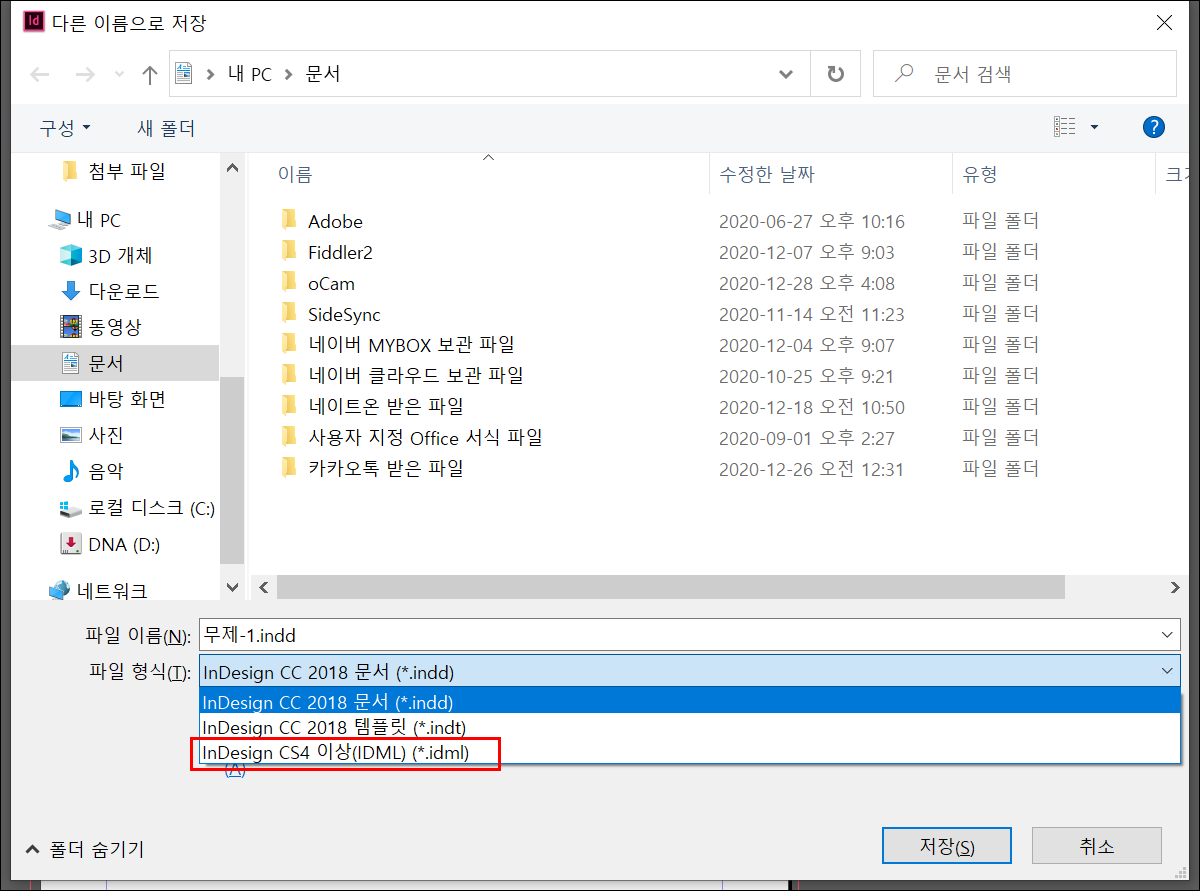Screen dimensions: 1200x891
Task: Go forward with the right arrow button
Action: coord(85,74)
